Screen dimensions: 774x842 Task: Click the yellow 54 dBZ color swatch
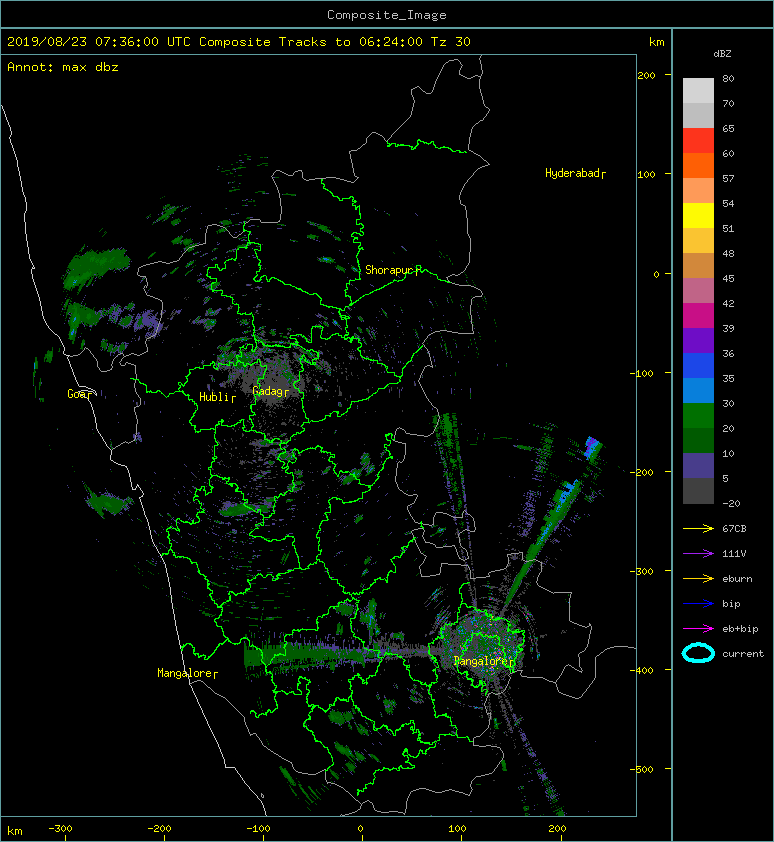tap(698, 215)
